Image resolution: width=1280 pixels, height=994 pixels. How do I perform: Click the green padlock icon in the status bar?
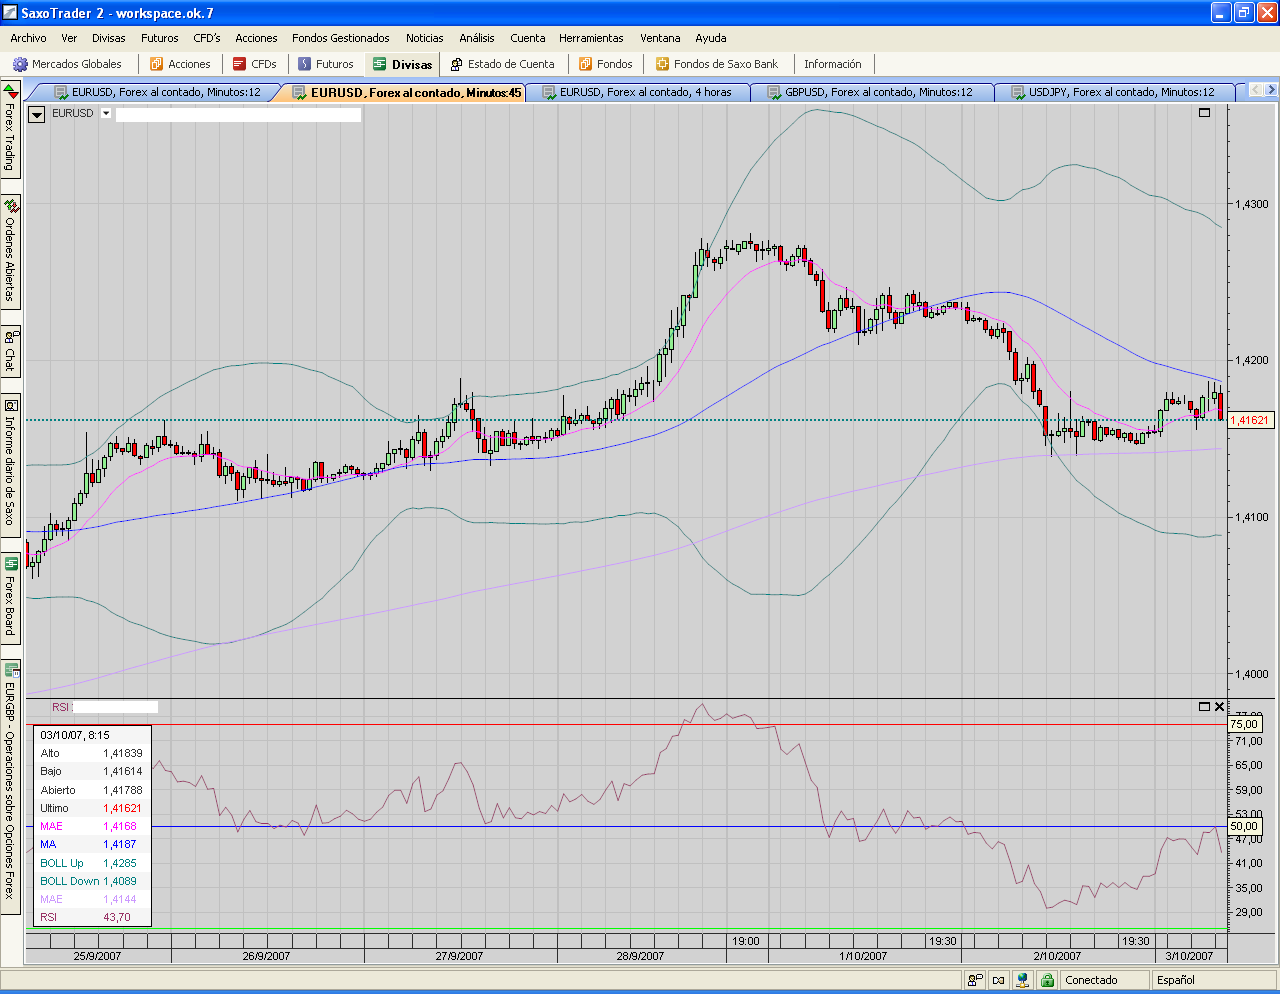[x=1047, y=980]
